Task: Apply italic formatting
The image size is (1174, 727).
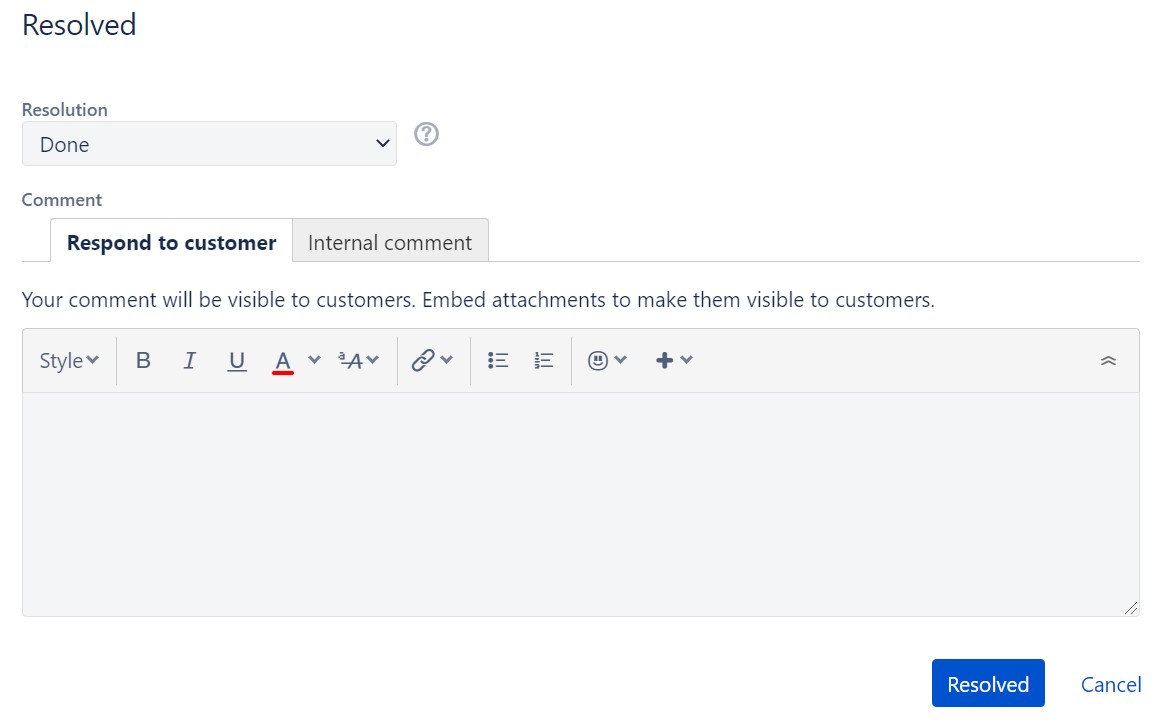Action: 190,360
